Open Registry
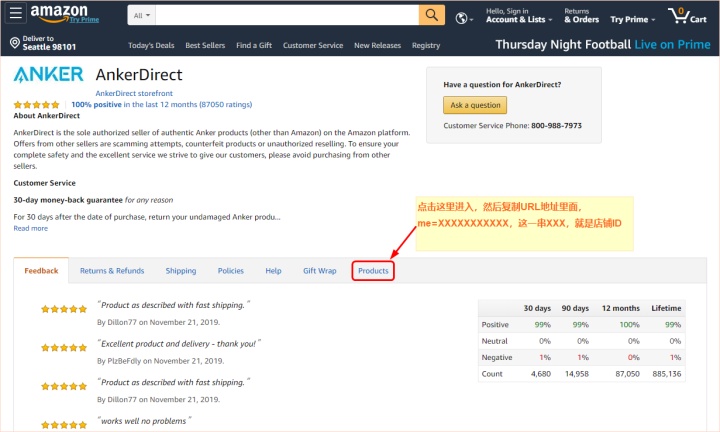 click(426, 45)
